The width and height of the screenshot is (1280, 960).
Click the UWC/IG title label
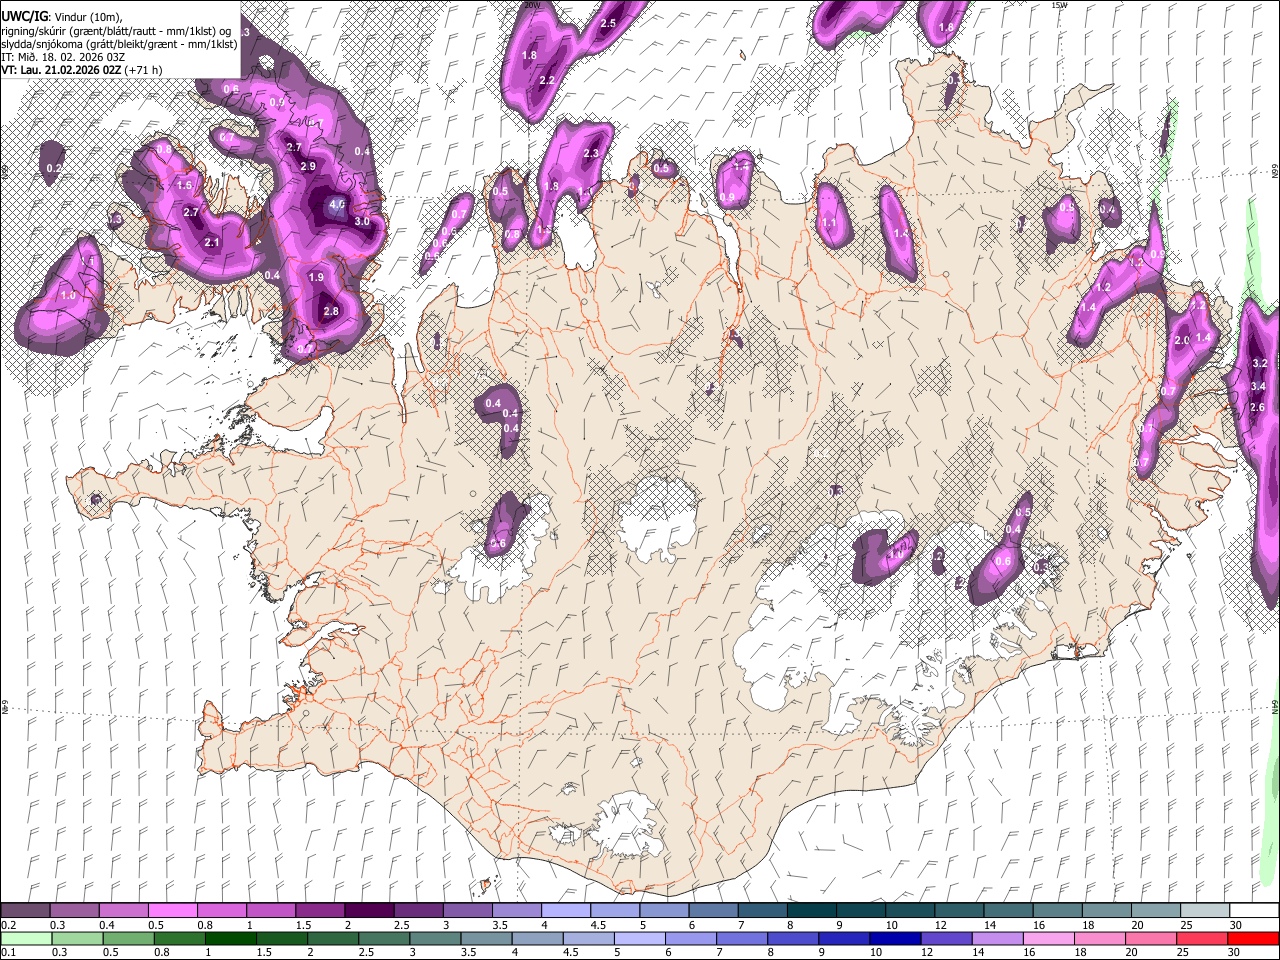click(x=23, y=17)
